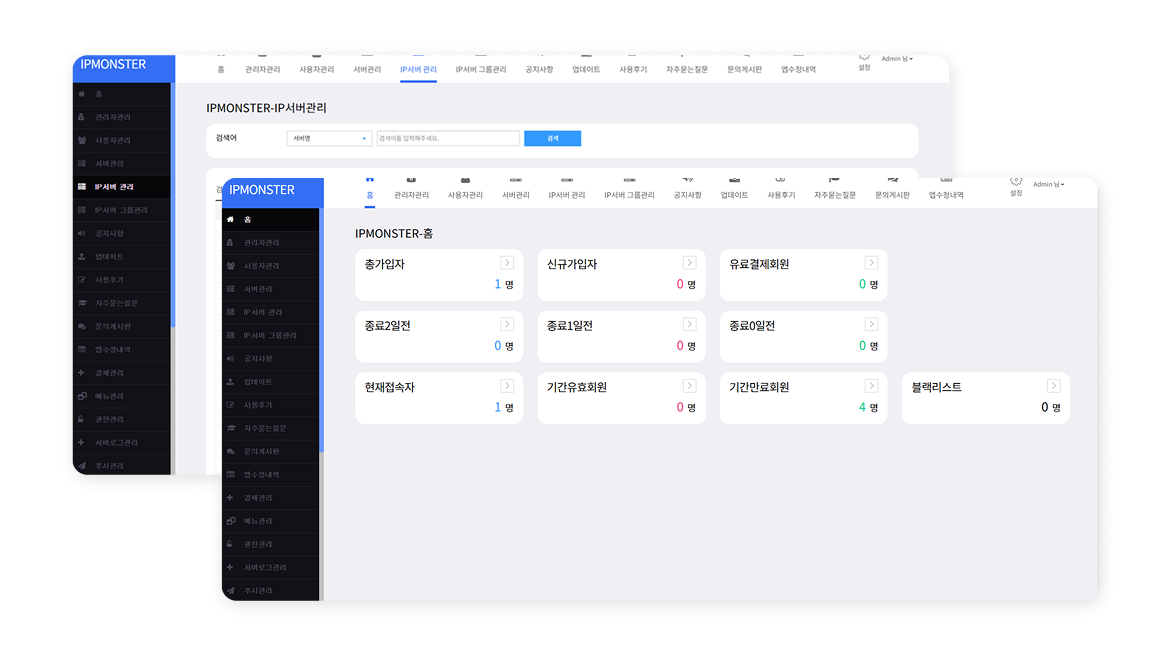
Task: Click the blue 검색 search button
Action: (x=552, y=138)
